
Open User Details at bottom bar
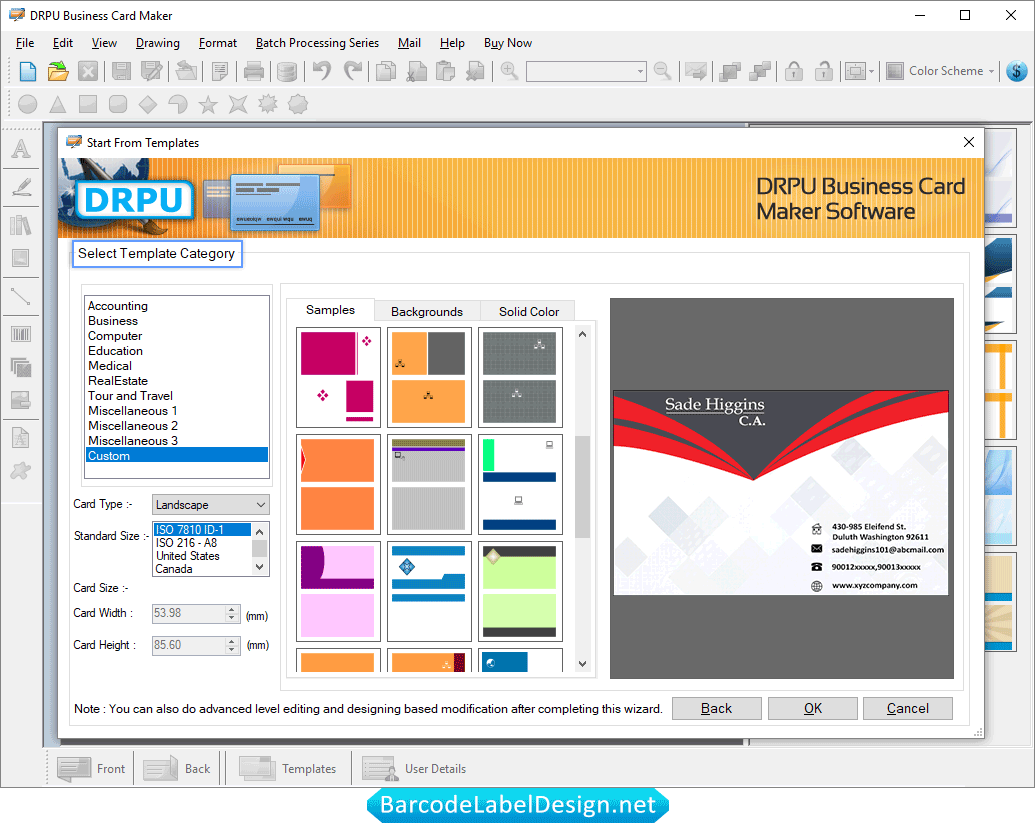(415, 769)
